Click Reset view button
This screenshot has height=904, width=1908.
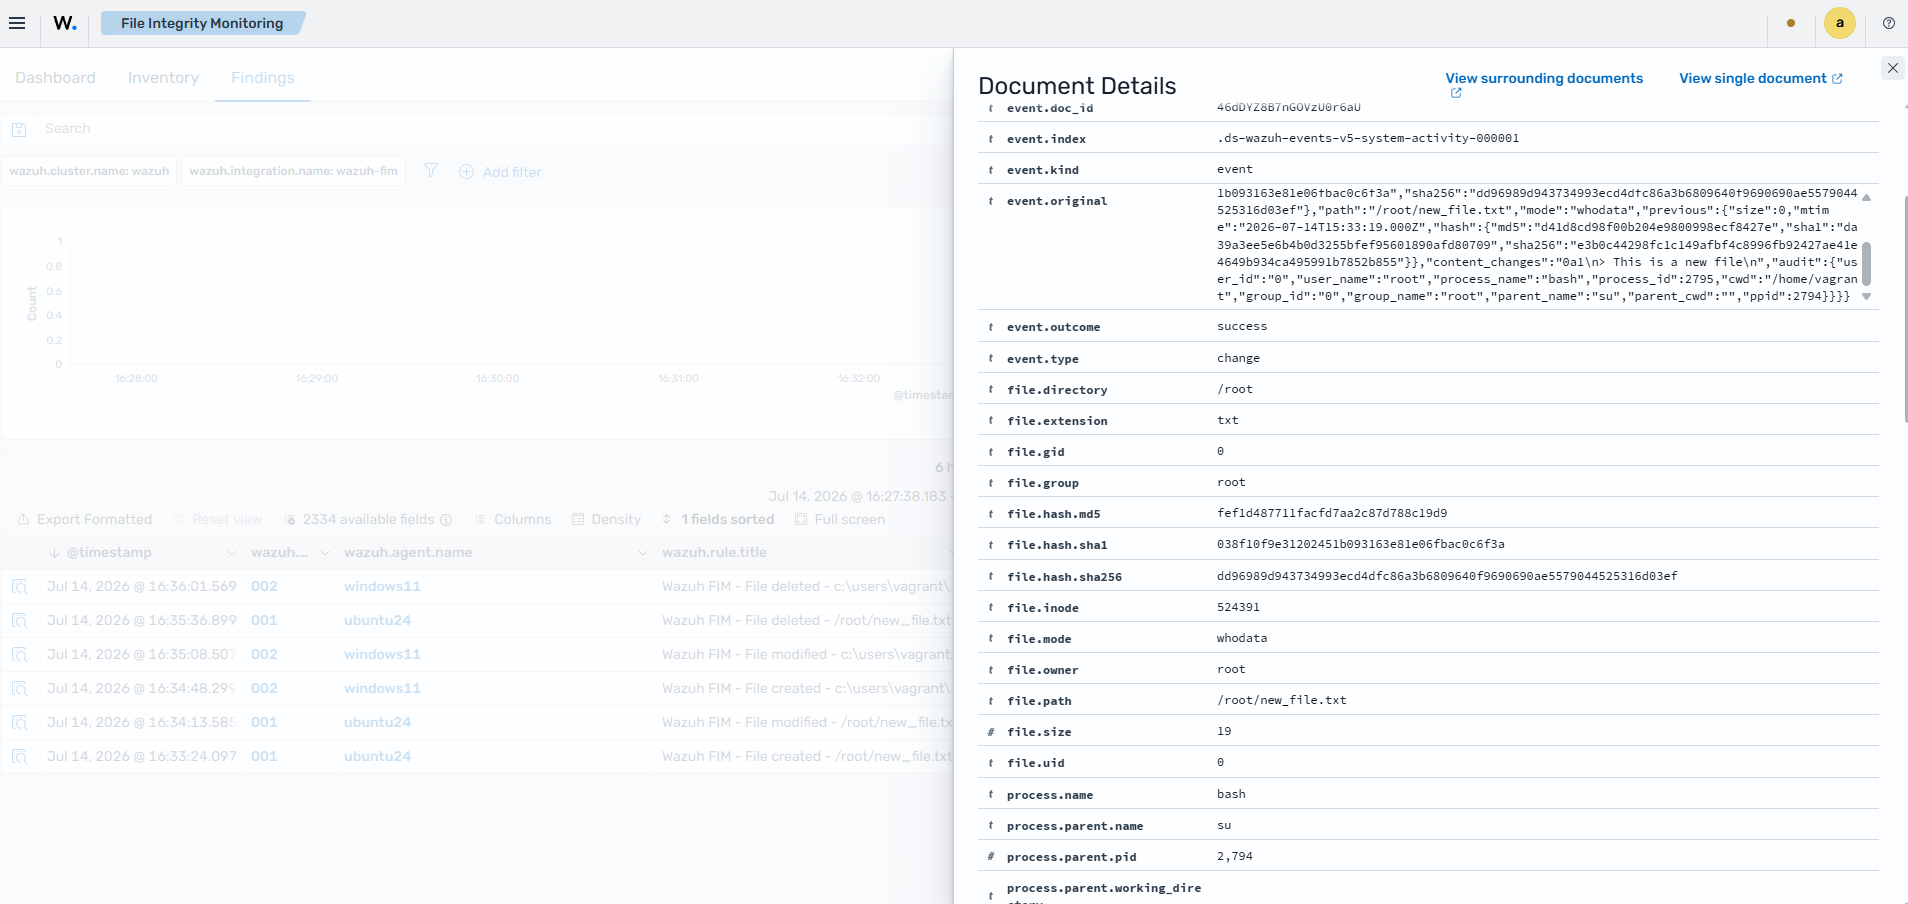coord(217,520)
